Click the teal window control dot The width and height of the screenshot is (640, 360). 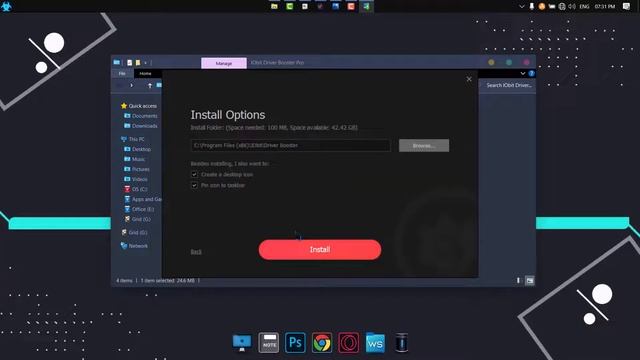pos(509,62)
